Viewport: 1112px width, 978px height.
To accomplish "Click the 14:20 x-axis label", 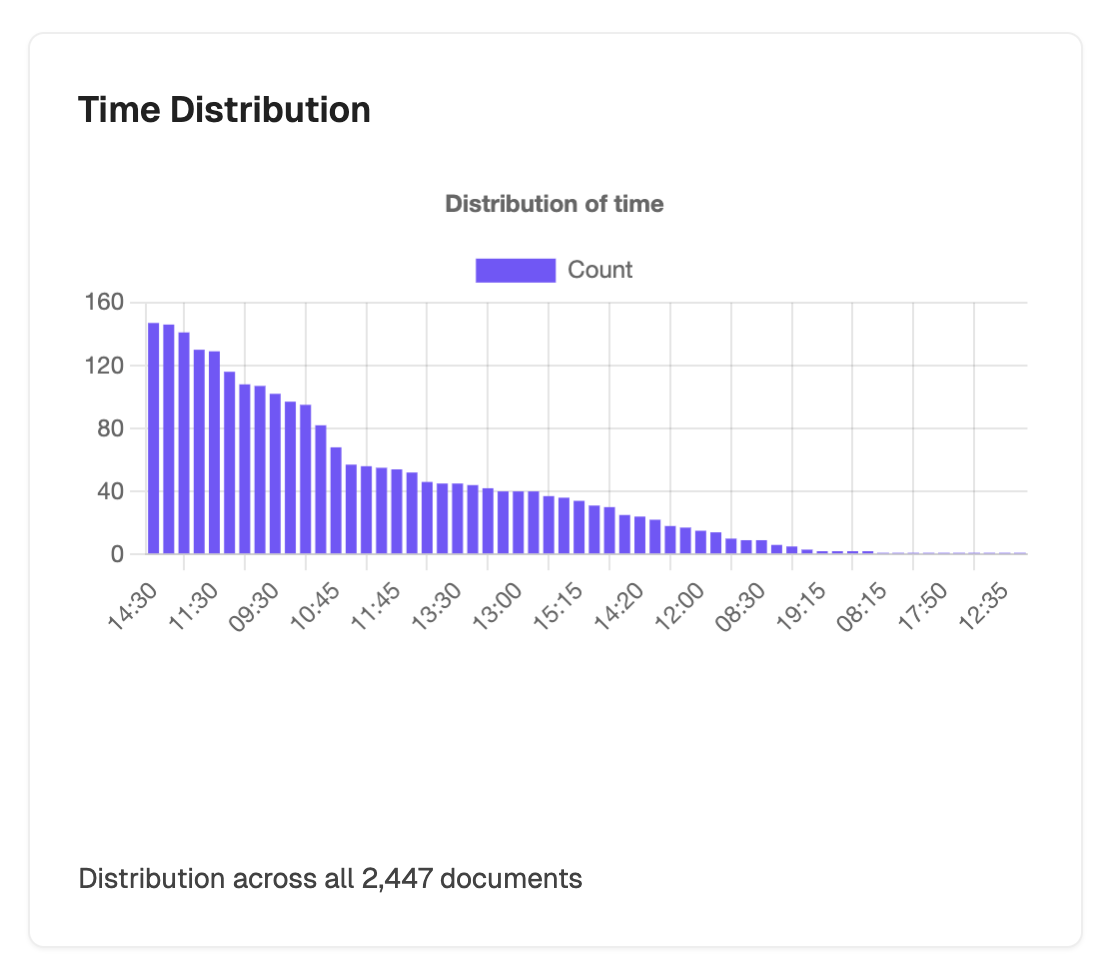I will pyautogui.click(x=619, y=606).
